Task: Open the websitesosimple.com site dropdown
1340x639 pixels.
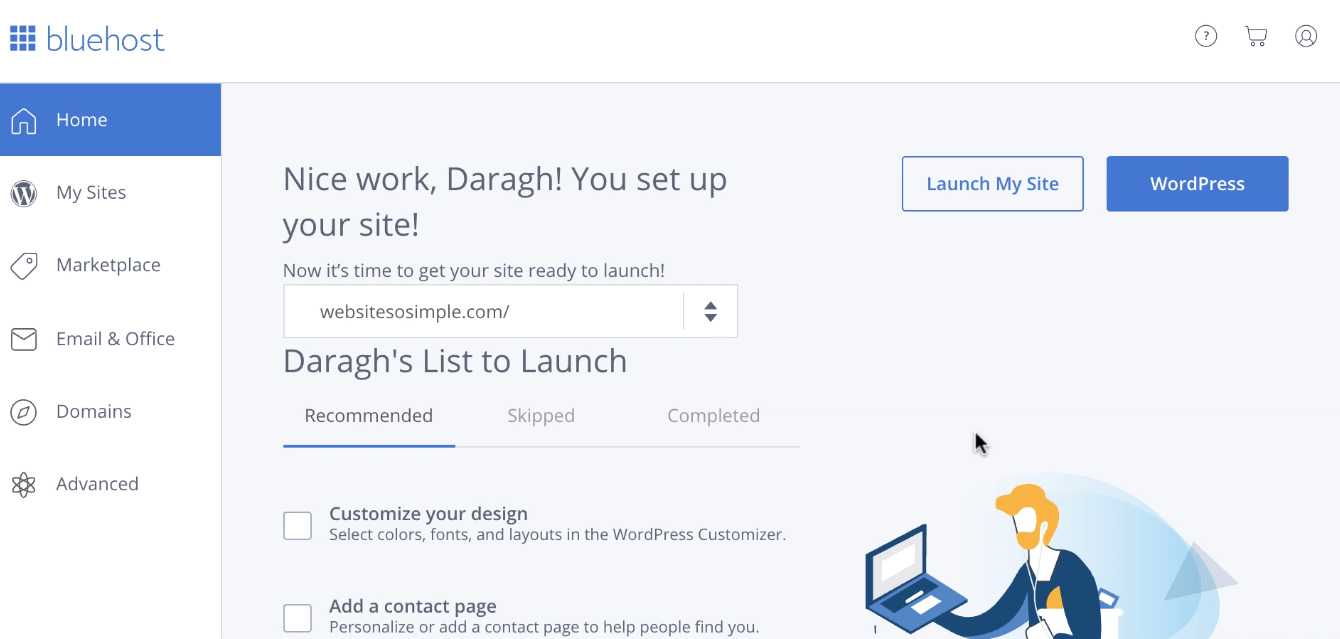Action: coord(510,311)
